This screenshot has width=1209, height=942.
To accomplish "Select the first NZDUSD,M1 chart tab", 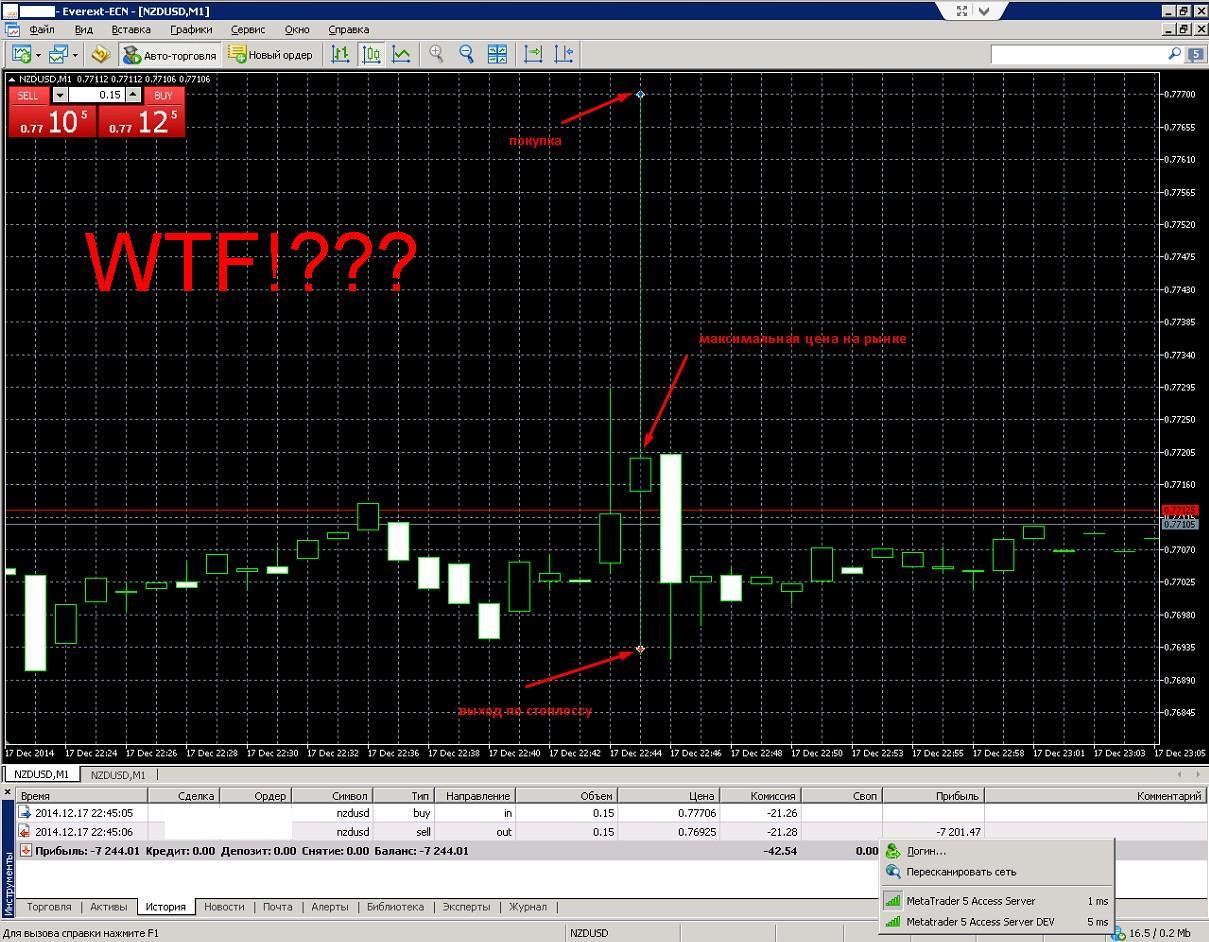I will point(42,774).
